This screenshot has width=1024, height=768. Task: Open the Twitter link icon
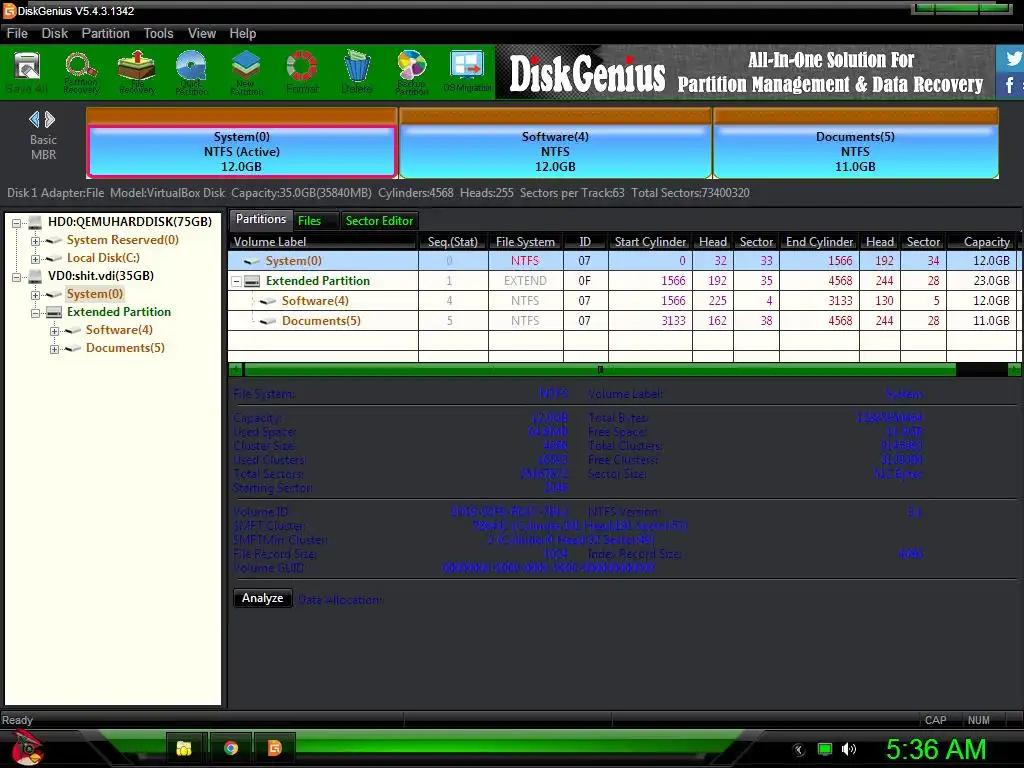point(1011,58)
